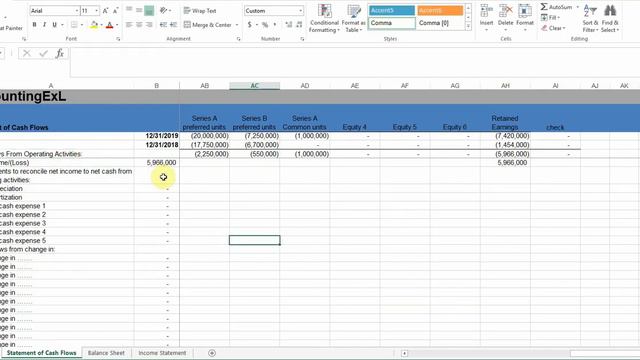Screen dimensions: 640x360
Task: Click Merge & Center
Action: click(x=208, y=25)
